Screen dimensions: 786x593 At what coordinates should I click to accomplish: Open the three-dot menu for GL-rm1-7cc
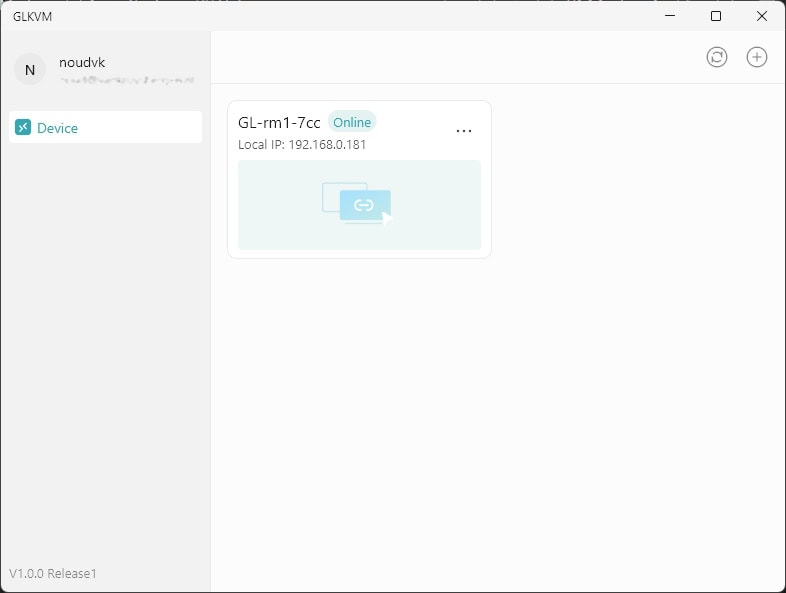[x=464, y=131]
